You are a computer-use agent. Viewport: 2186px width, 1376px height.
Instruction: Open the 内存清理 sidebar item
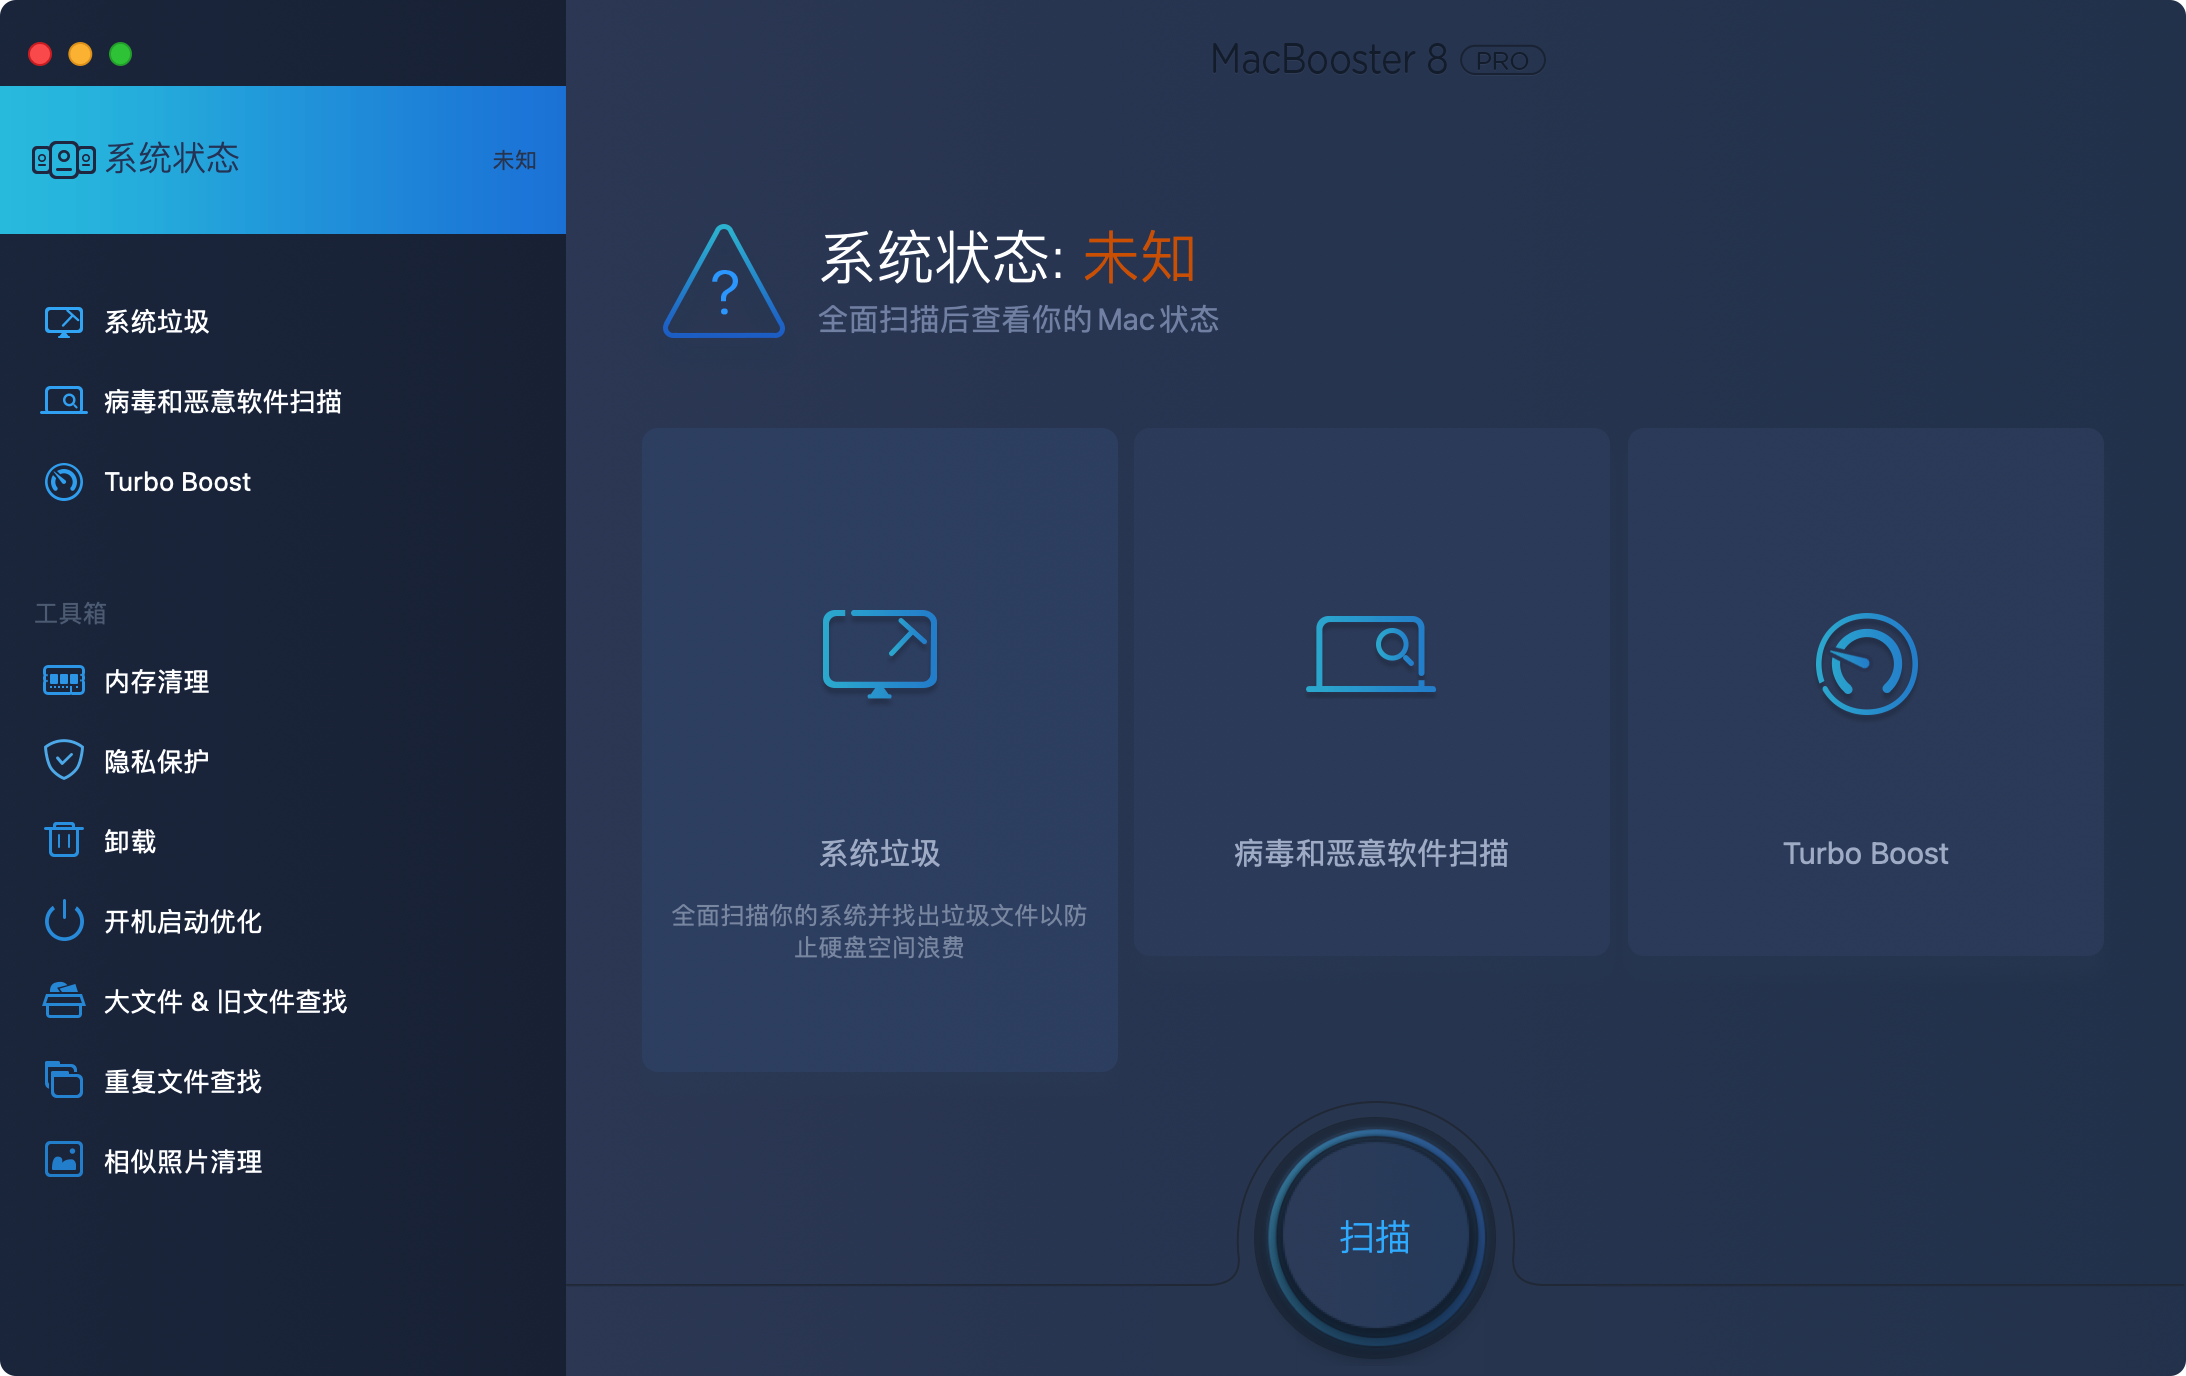click(x=157, y=682)
